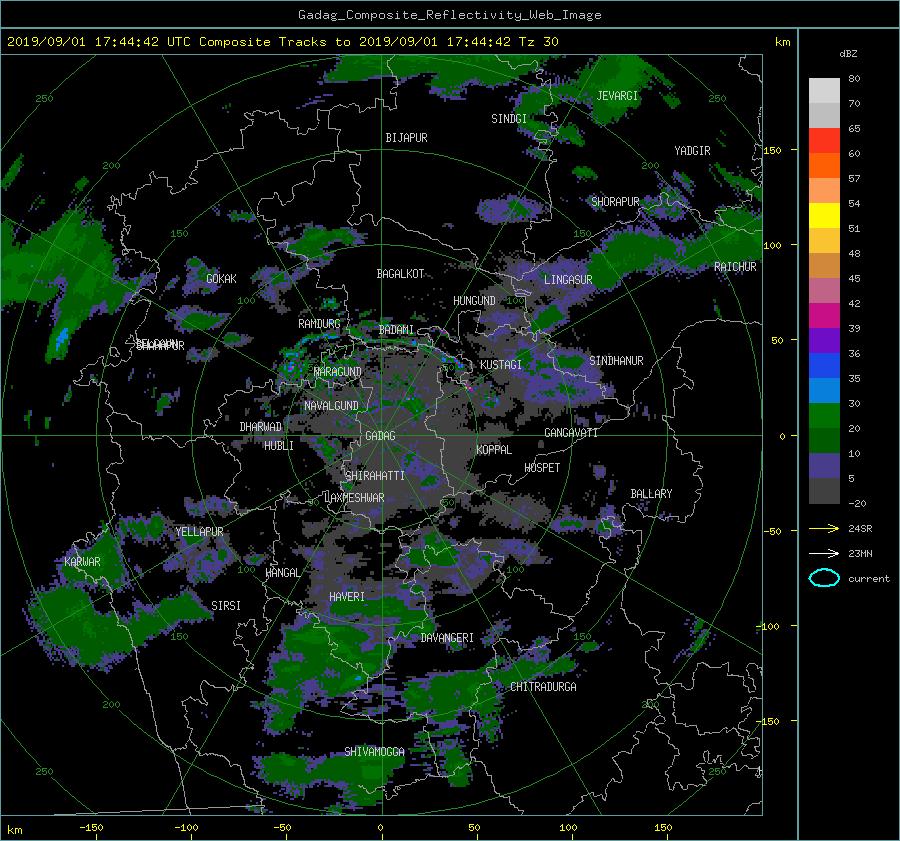Click the JEVARGI city label

[x=617, y=96]
